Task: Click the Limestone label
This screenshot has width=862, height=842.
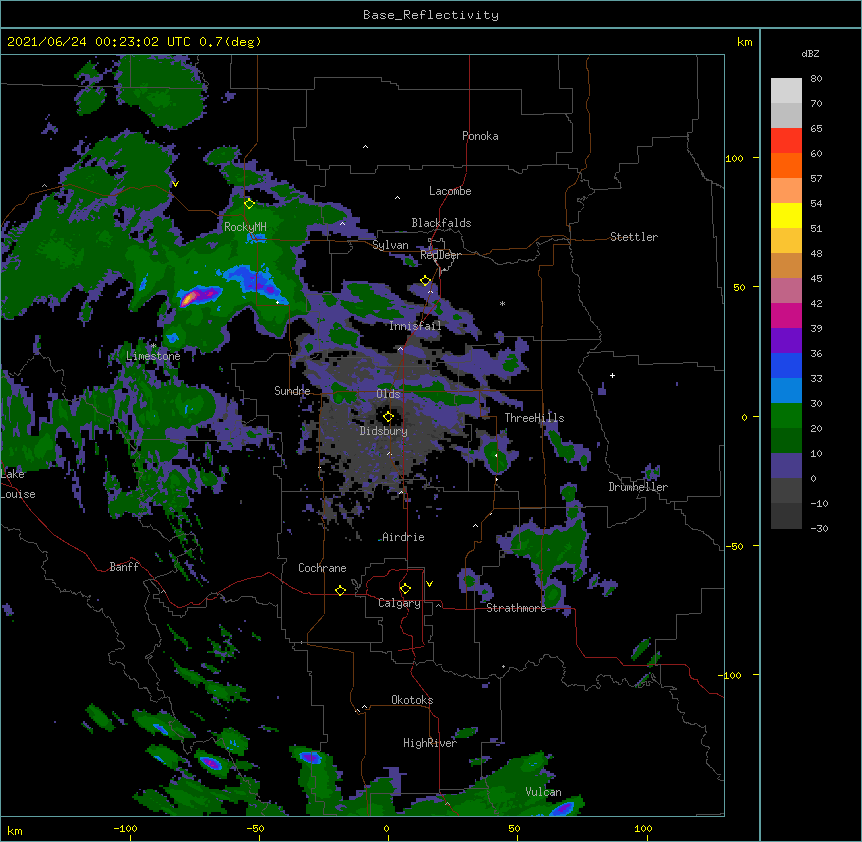Action: [x=153, y=356]
